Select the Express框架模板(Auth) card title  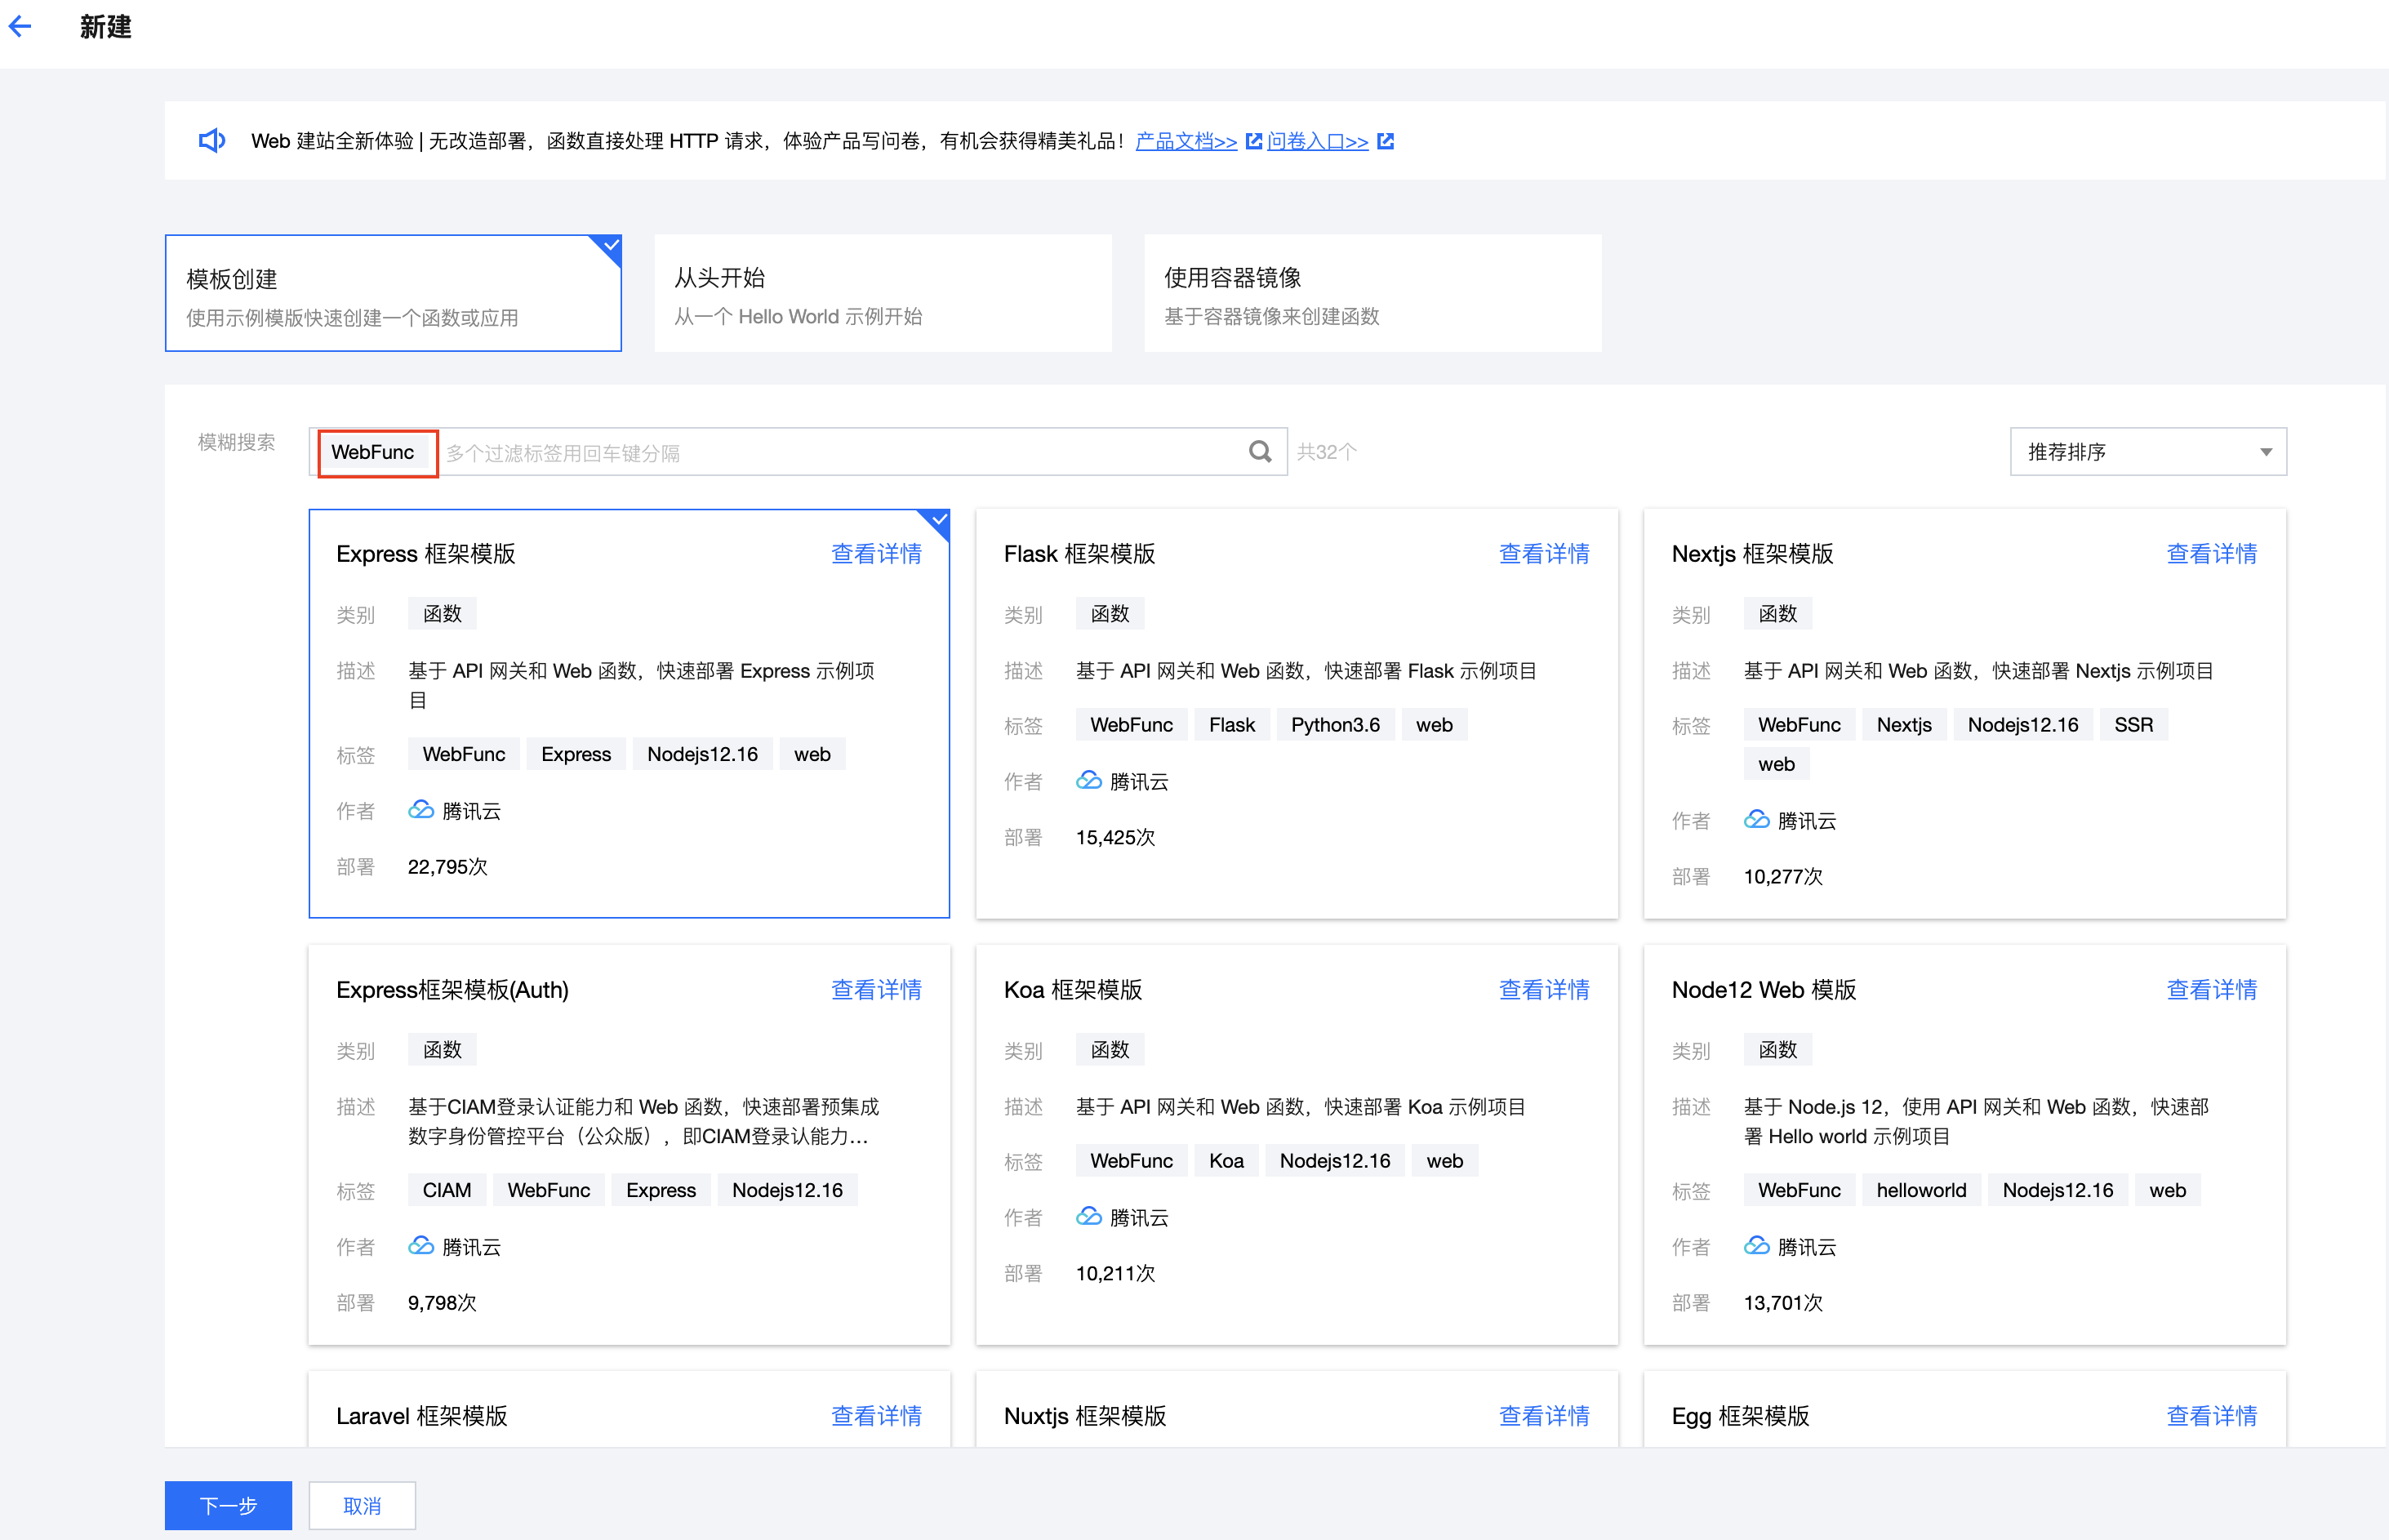[x=452, y=990]
